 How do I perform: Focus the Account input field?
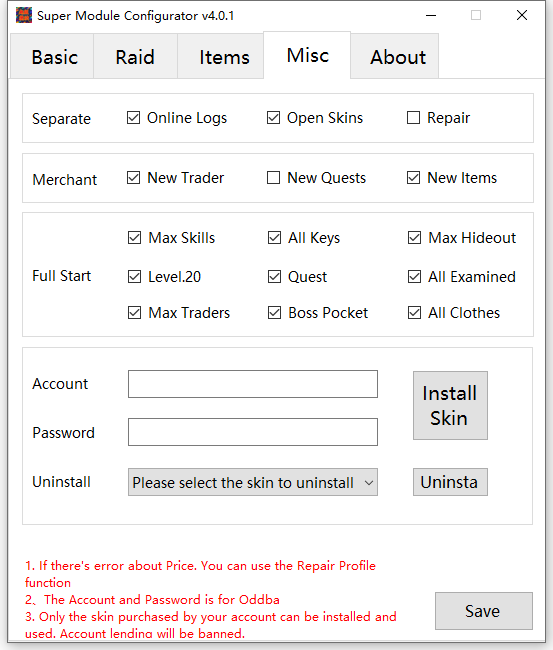click(x=253, y=384)
